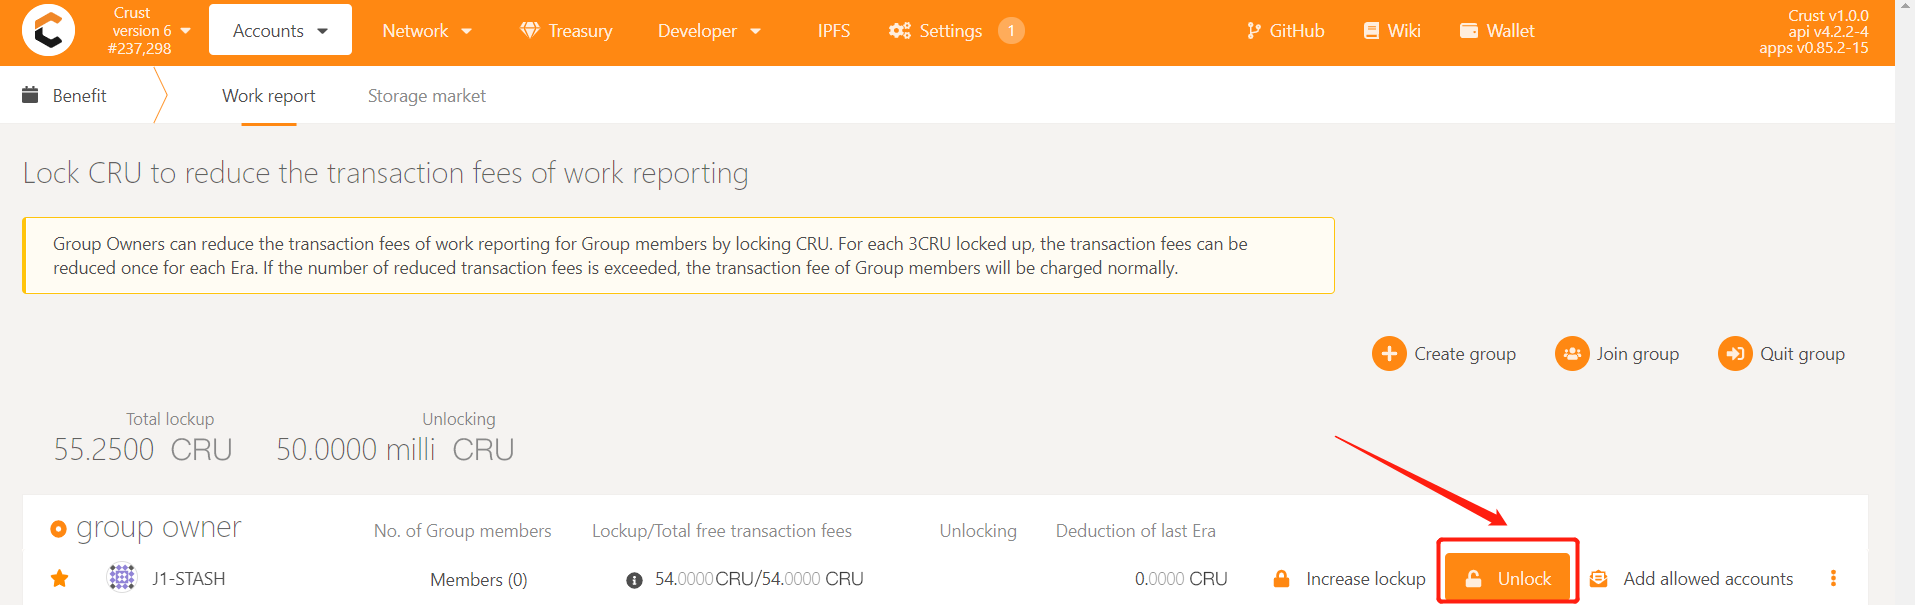Click the Join group people icon
Screen dimensions: 1915x605
pyautogui.click(x=1572, y=354)
